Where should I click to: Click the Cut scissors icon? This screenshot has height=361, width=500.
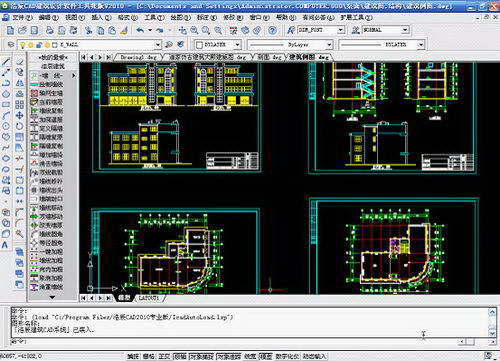click(x=88, y=31)
